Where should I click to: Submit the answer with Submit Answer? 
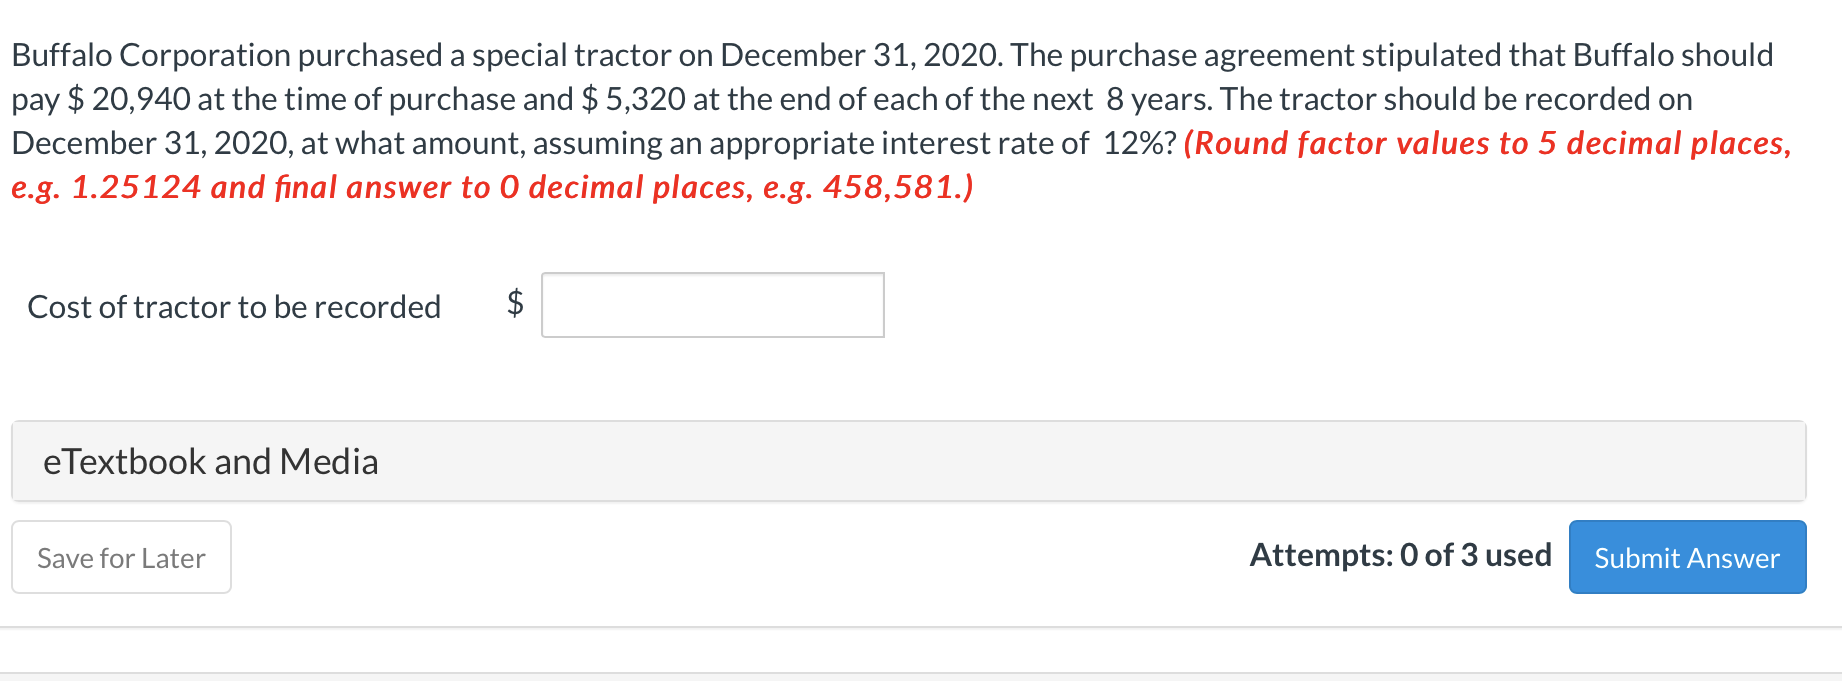(1686, 557)
